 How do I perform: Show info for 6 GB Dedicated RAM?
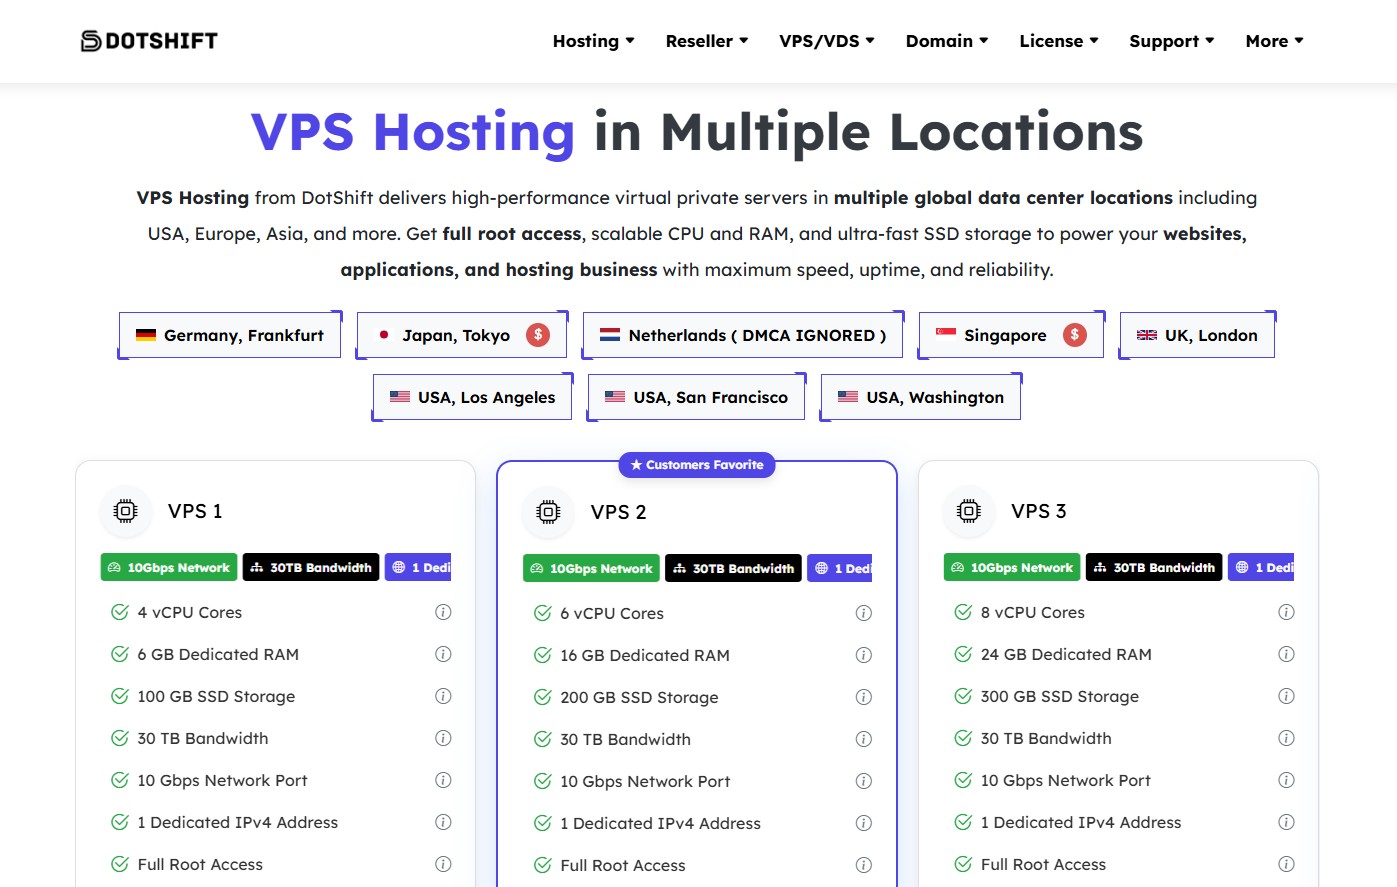coord(443,654)
